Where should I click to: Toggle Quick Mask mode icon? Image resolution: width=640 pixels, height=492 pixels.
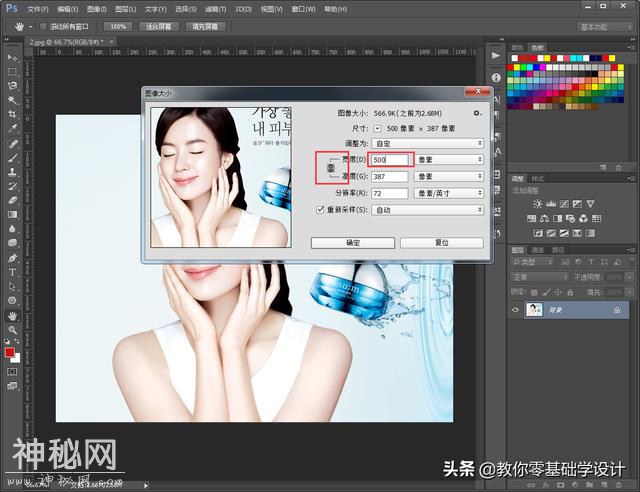12,372
